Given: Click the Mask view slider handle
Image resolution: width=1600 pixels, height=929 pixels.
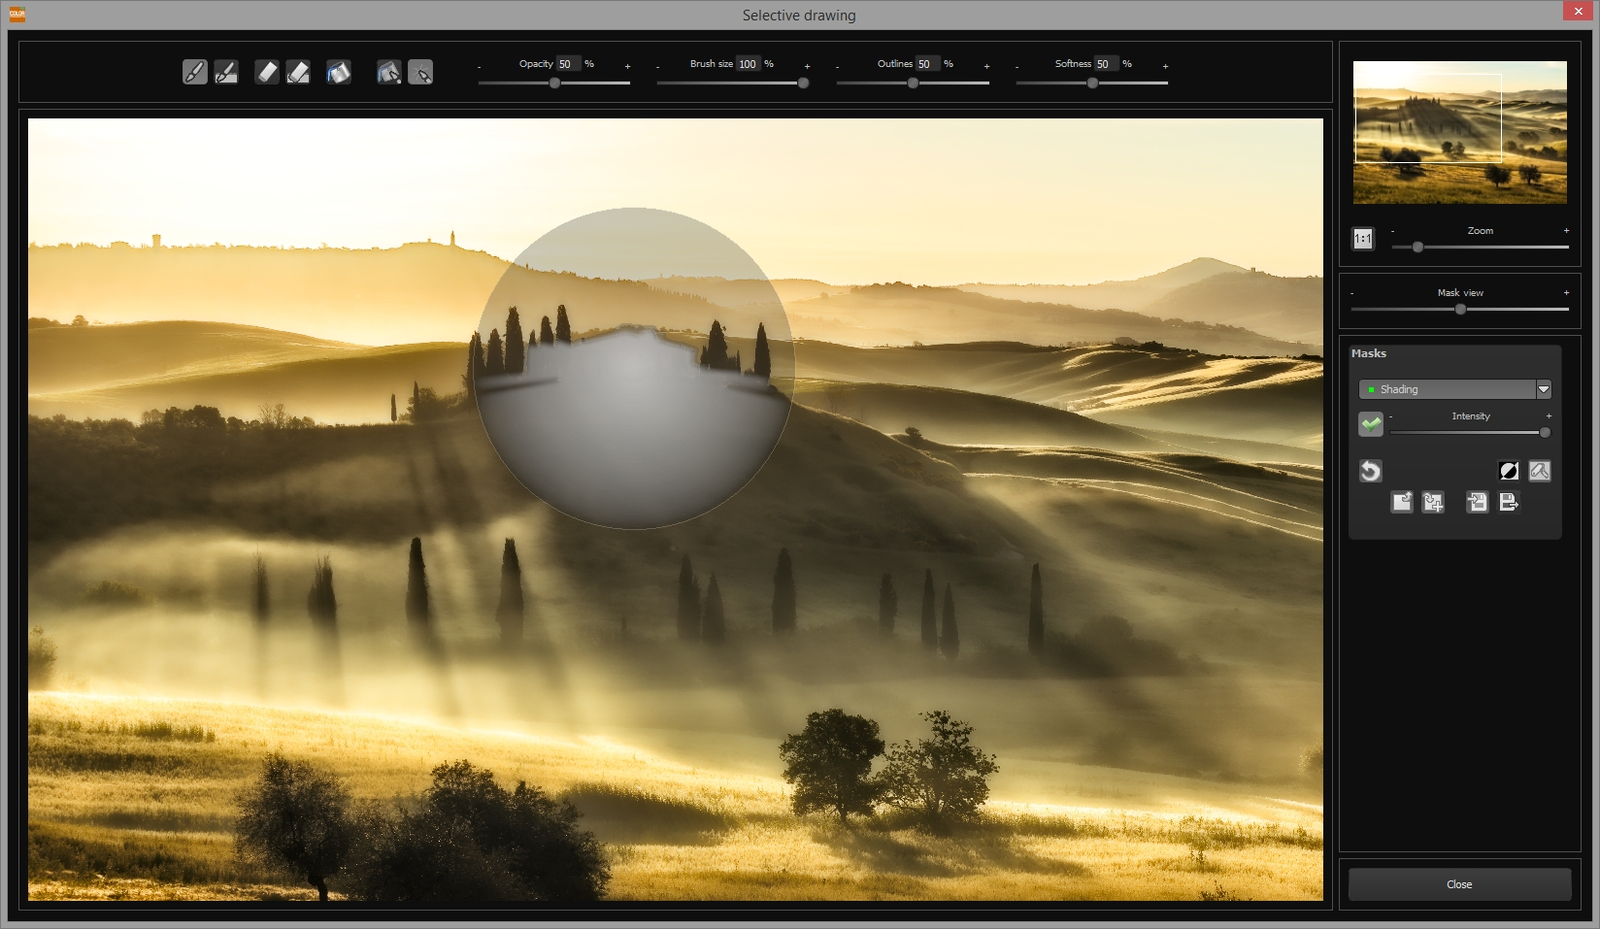Looking at the screenshot, I should (1461, 310).
